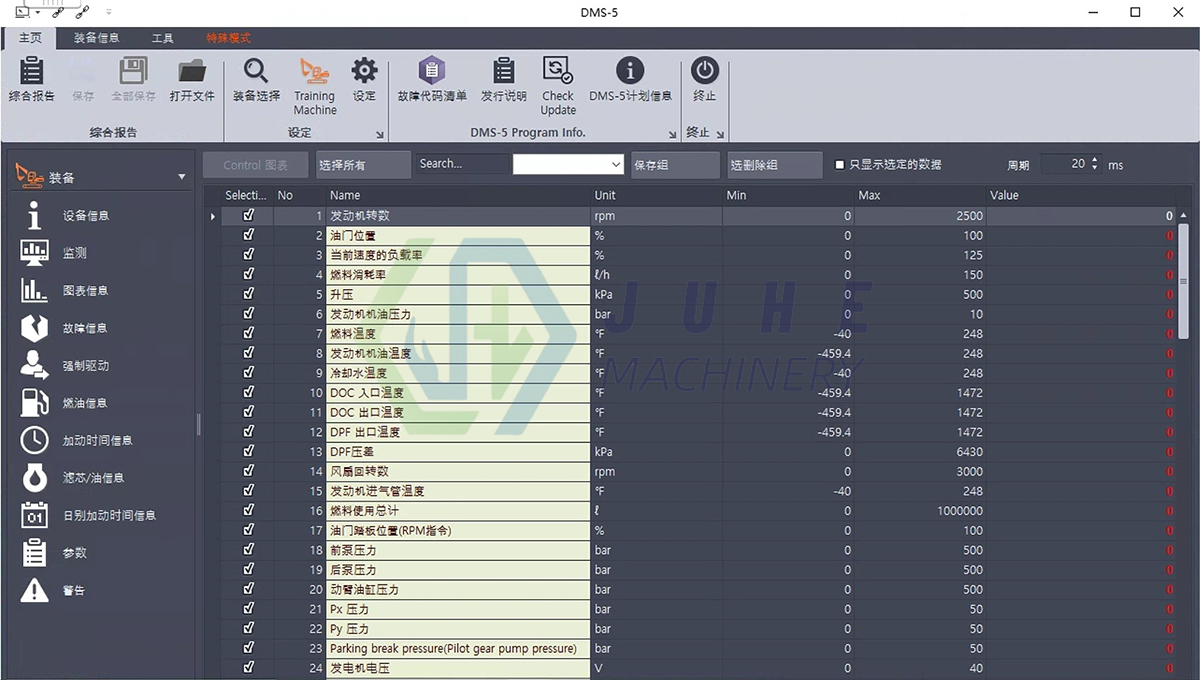Click the 装备选择 machine selection icon

pyautogui.click(x=256, y=82)
